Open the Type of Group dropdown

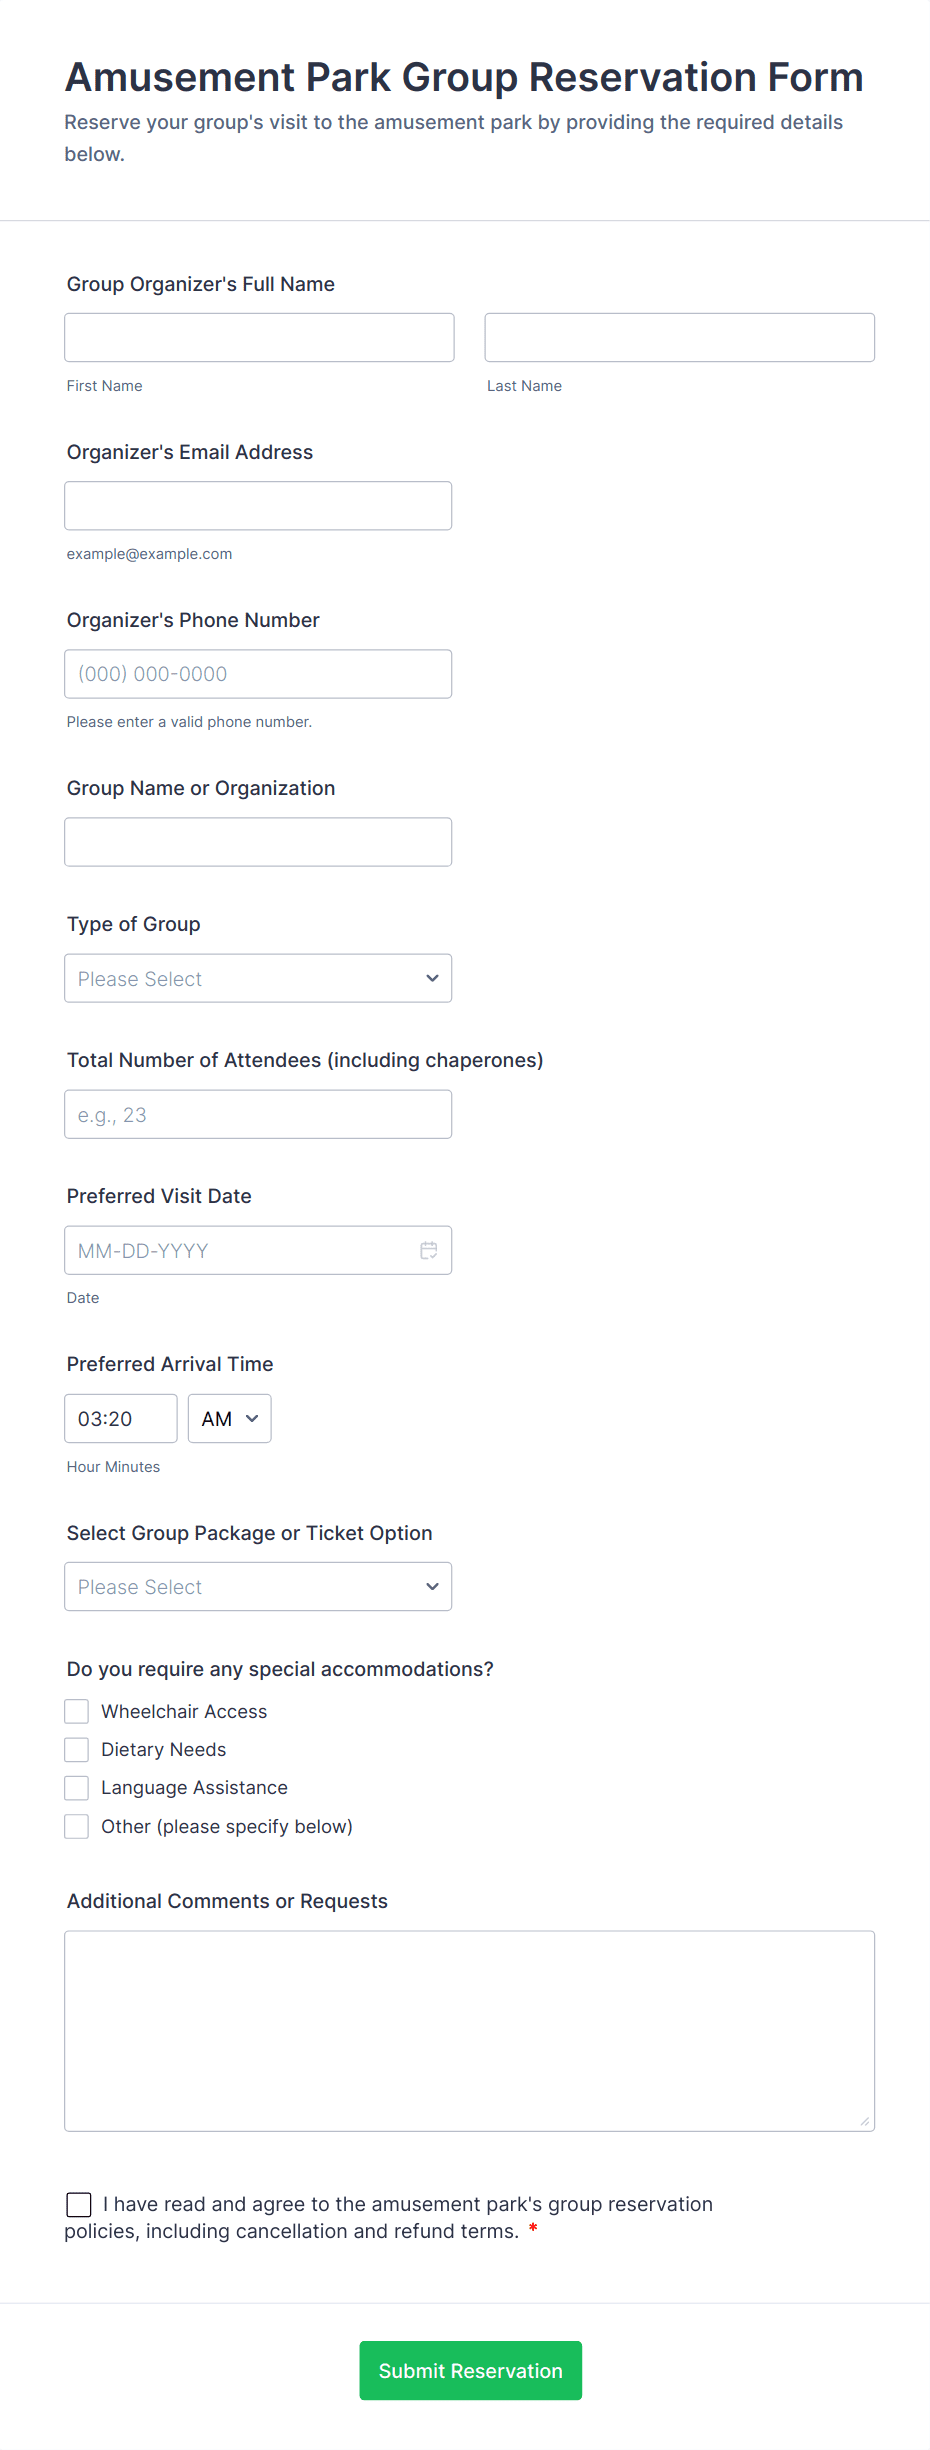pyautogui.click(x=258, y=978)
